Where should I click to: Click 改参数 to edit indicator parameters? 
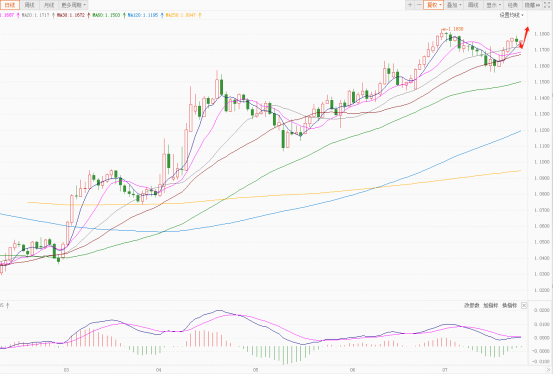pyautogui.click(x=471, y=305)
